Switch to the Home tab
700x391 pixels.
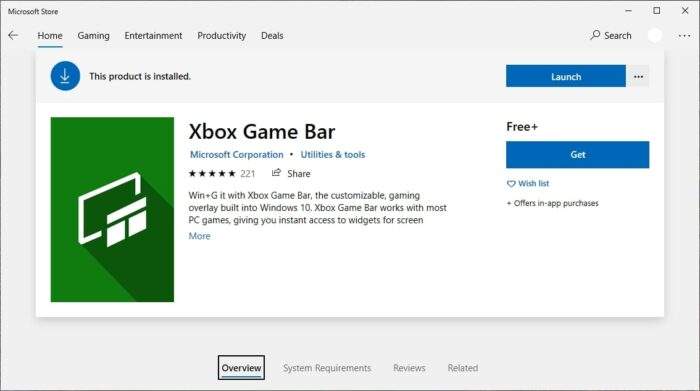pos(50,35)
